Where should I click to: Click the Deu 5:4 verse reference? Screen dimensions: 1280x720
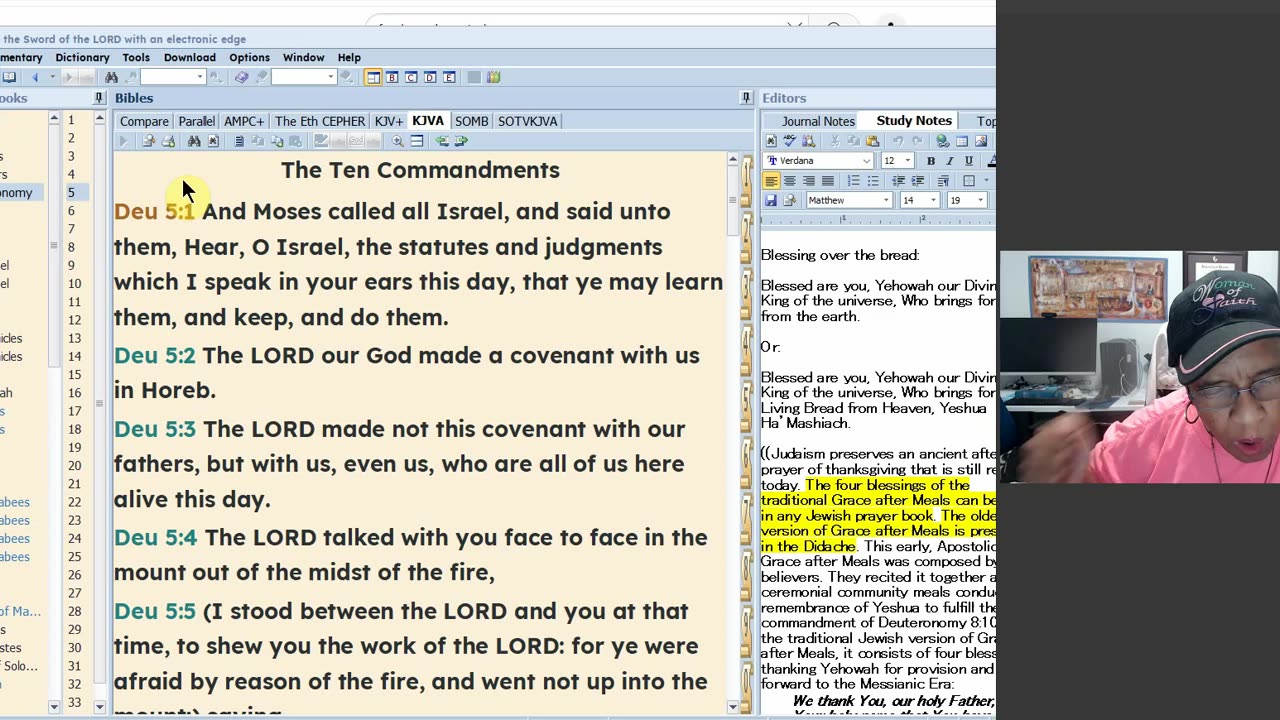[155, 537]
